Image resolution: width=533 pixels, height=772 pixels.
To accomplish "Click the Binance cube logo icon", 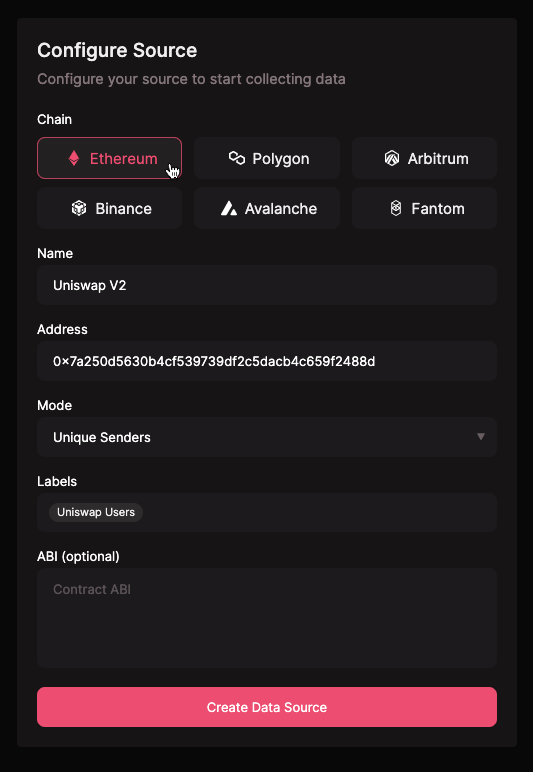I will pyautogui.click(x=79, y=208).
